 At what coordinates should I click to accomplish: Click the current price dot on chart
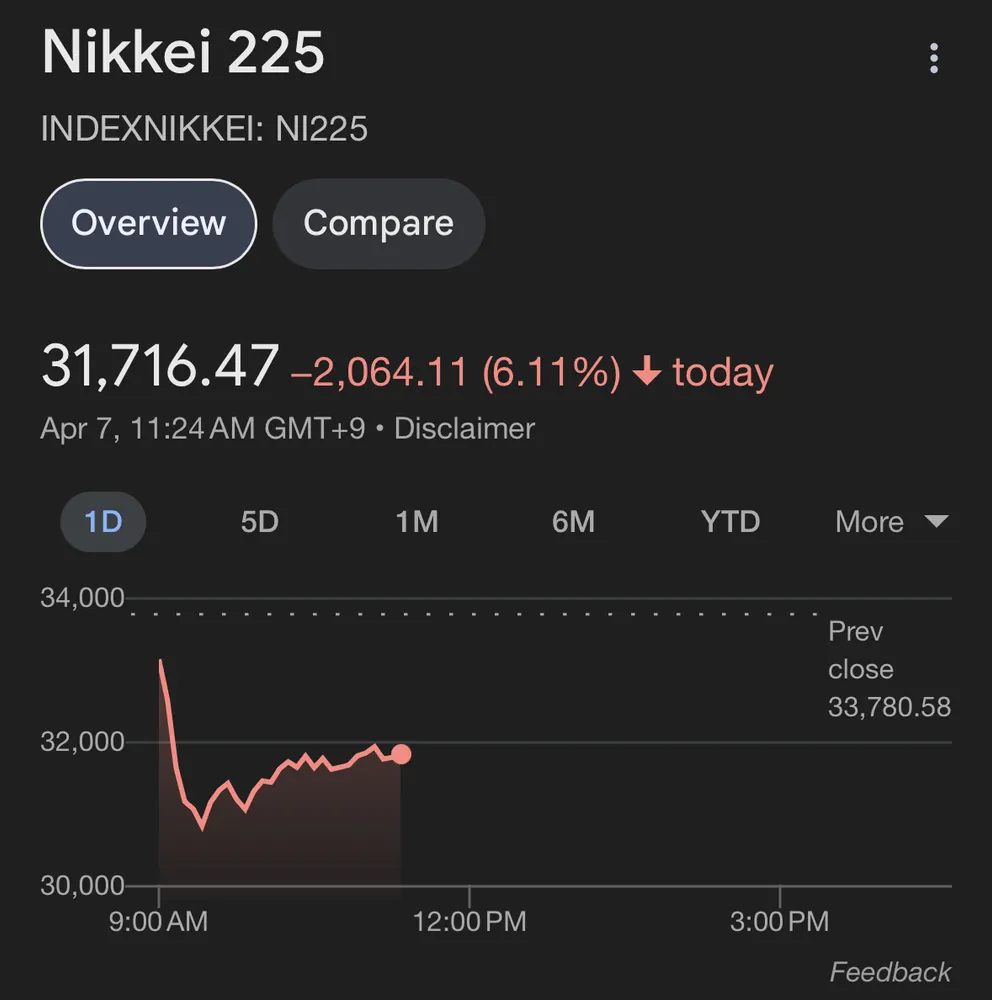pyautogui.click(x=401, y=754)
